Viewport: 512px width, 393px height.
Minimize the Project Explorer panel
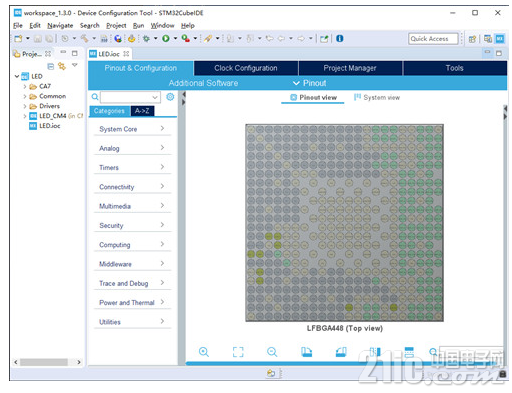coord(63,53)
